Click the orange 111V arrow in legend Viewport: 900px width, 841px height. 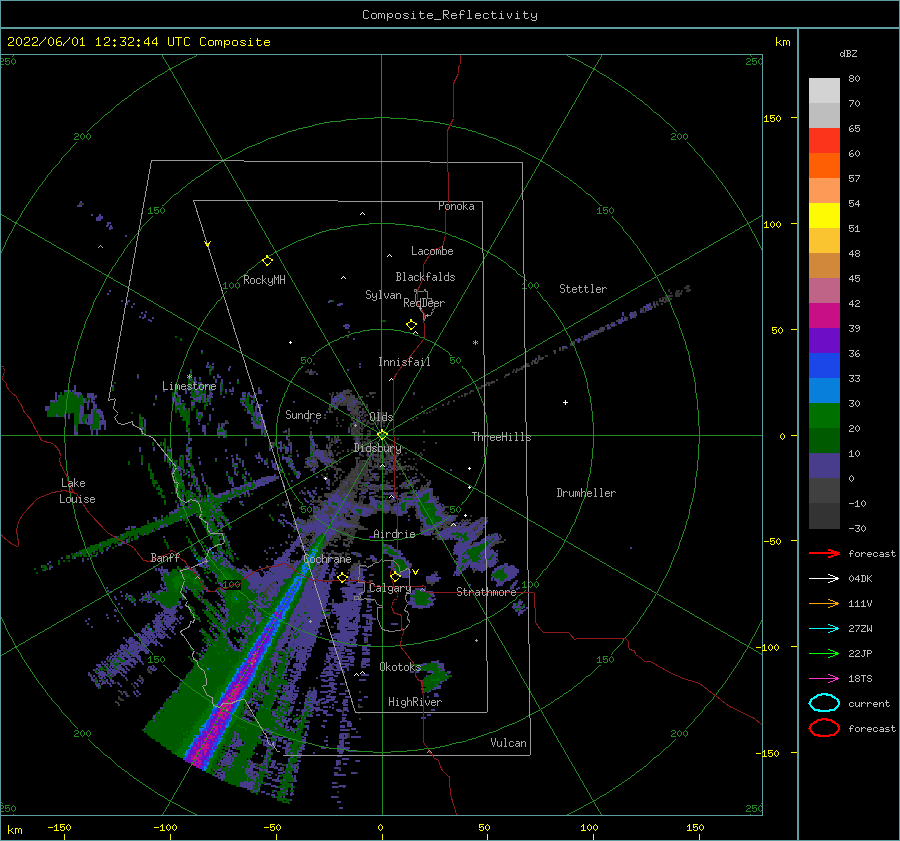click(824, 603)
